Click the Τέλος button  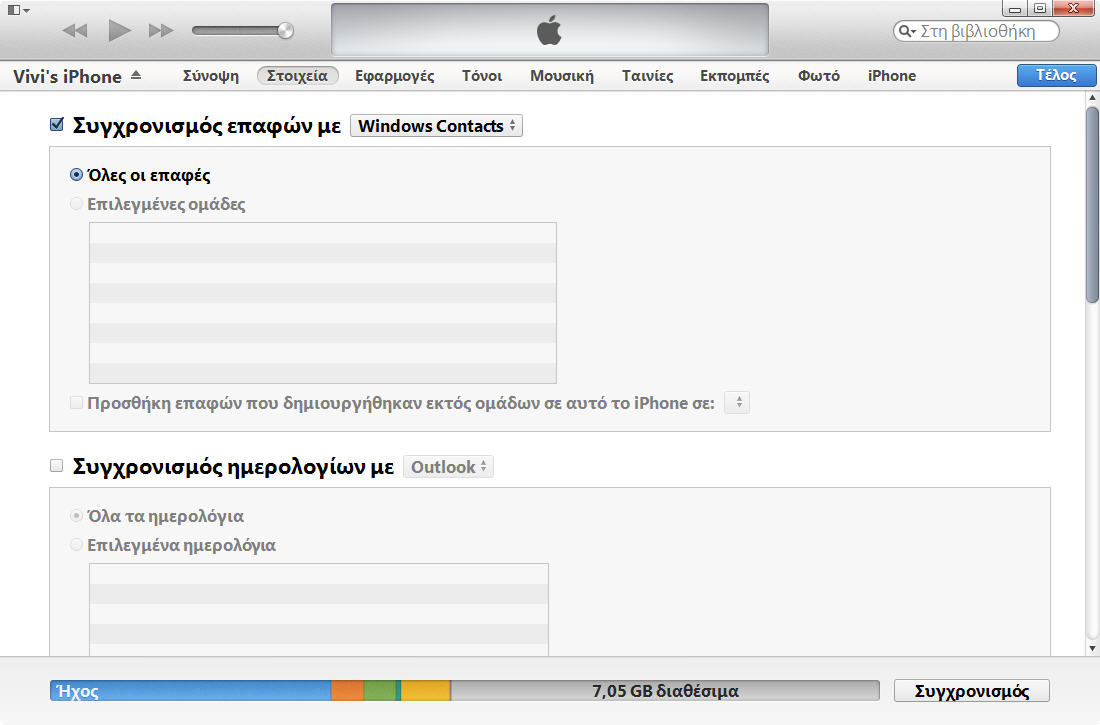point(1057,75)
